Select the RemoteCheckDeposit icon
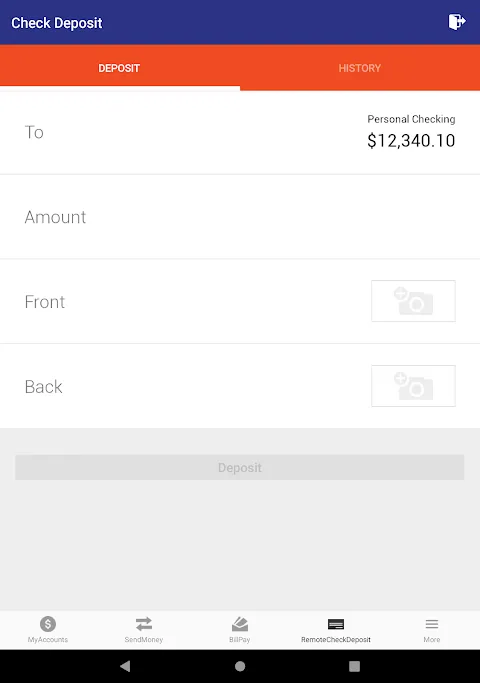Image resolution: width=480 pixels, height=683 pixels. [x=336, y=624]
